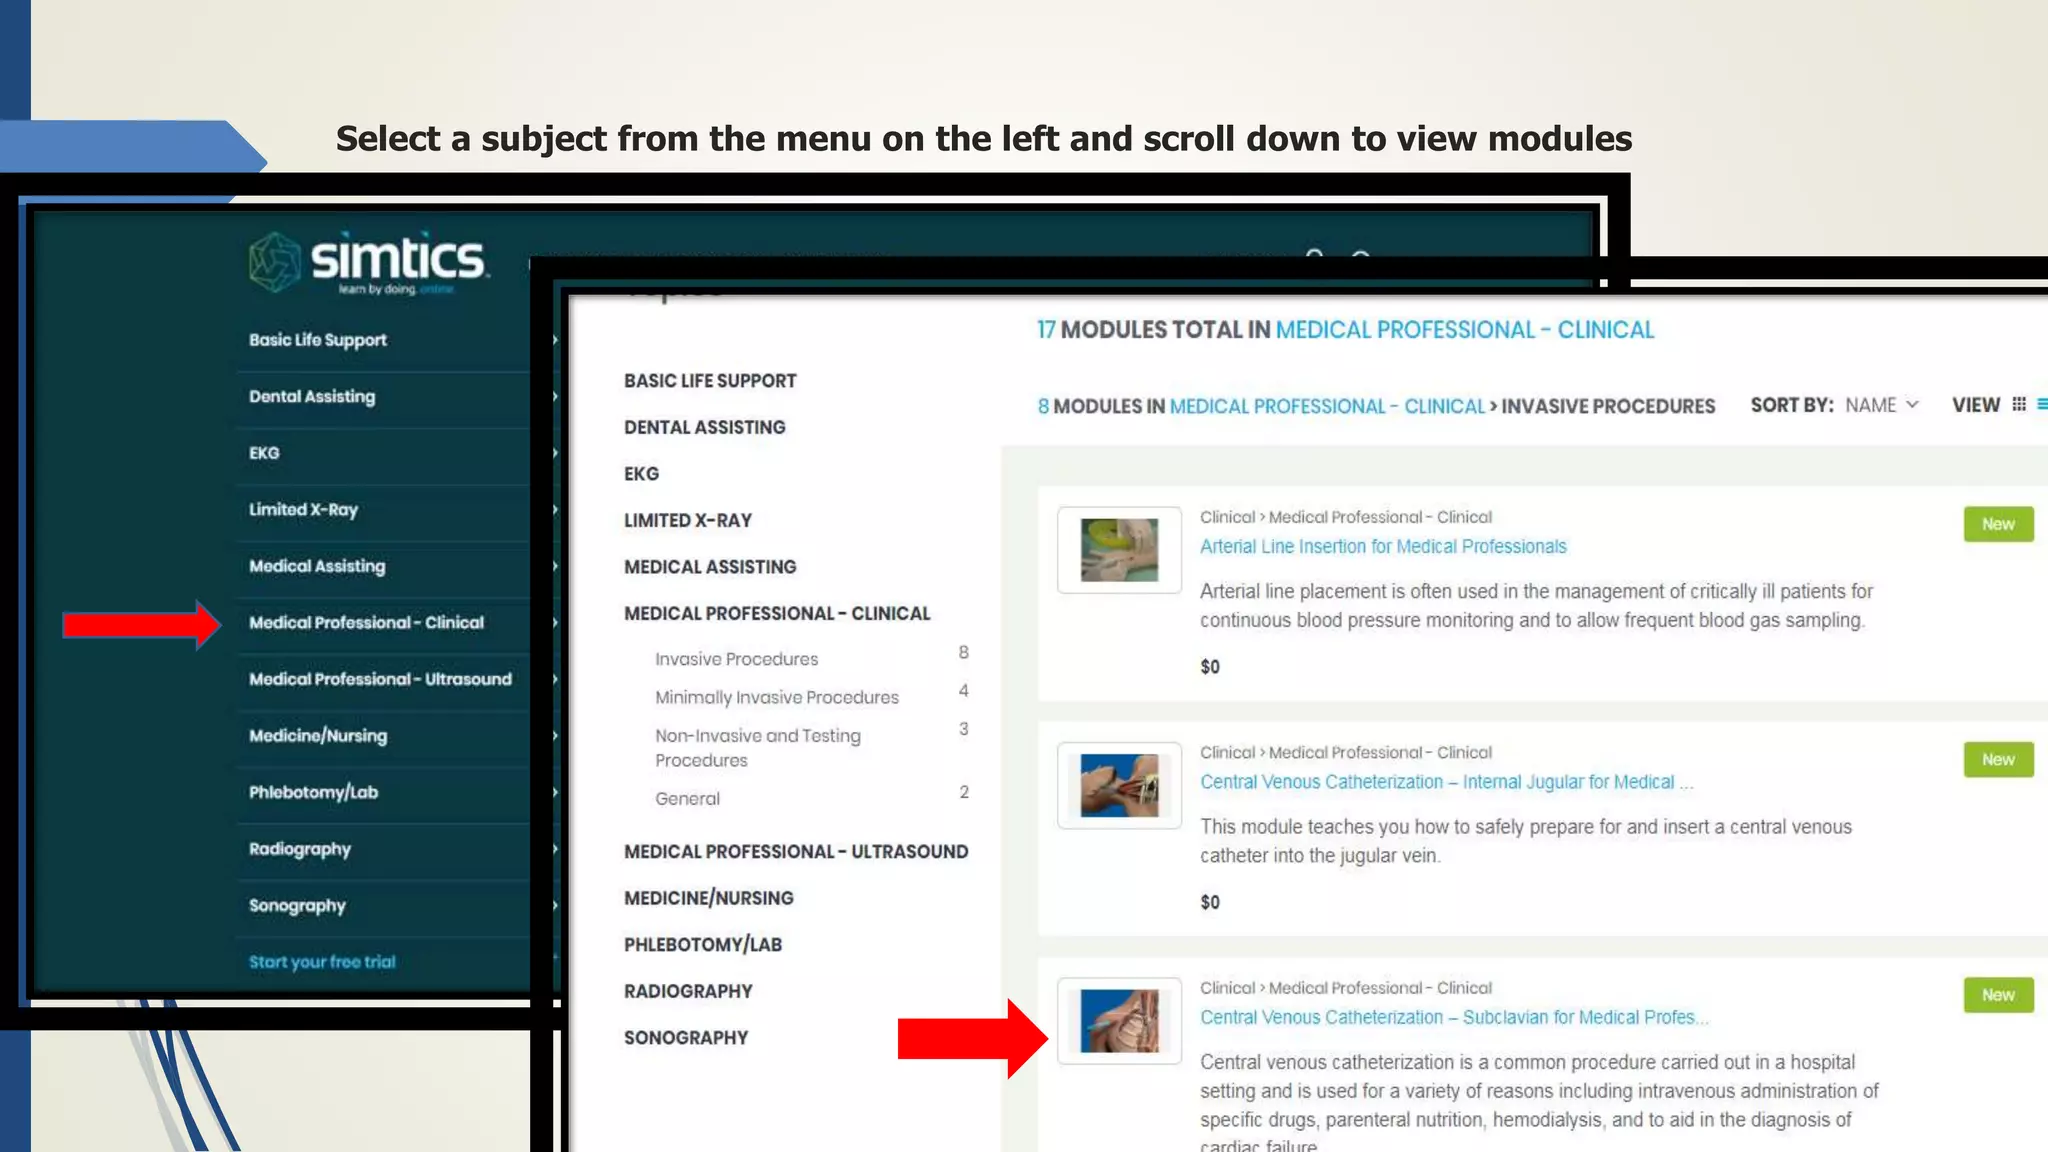Open Central Venous Catheterization Subclavian link

(1454, 1018)
